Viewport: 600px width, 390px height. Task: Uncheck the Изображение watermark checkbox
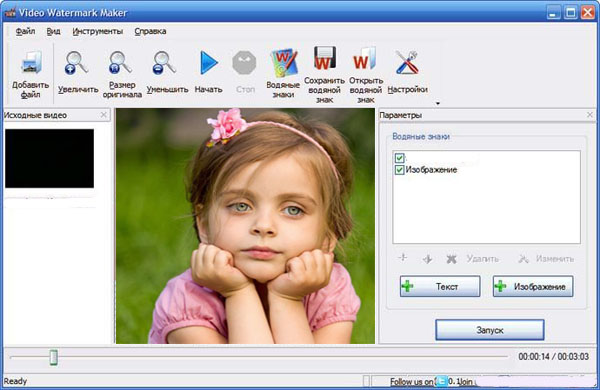(399, 170)
